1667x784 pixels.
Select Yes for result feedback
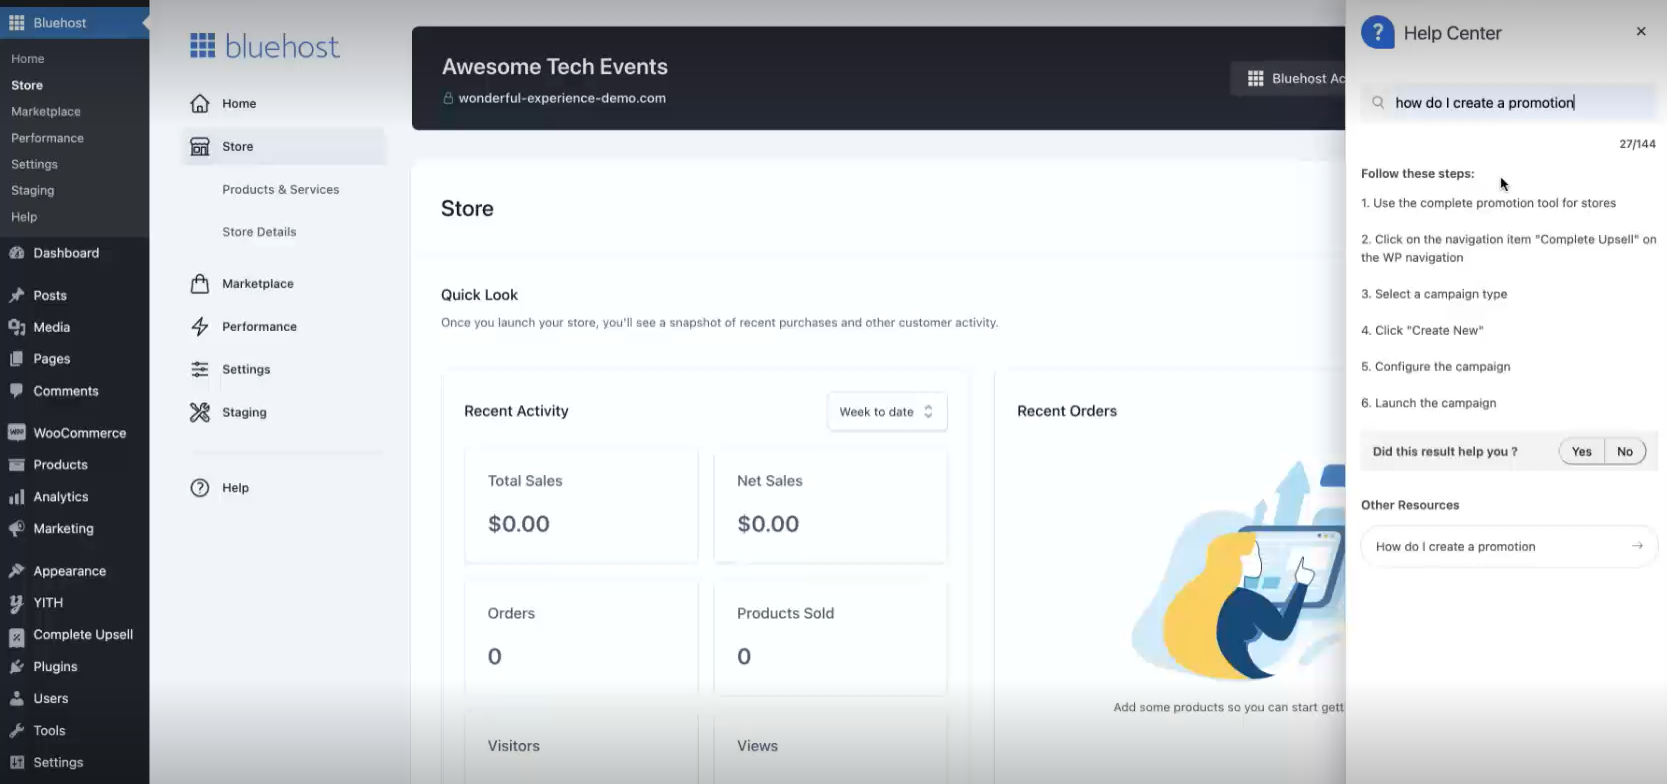point(1581,452)
